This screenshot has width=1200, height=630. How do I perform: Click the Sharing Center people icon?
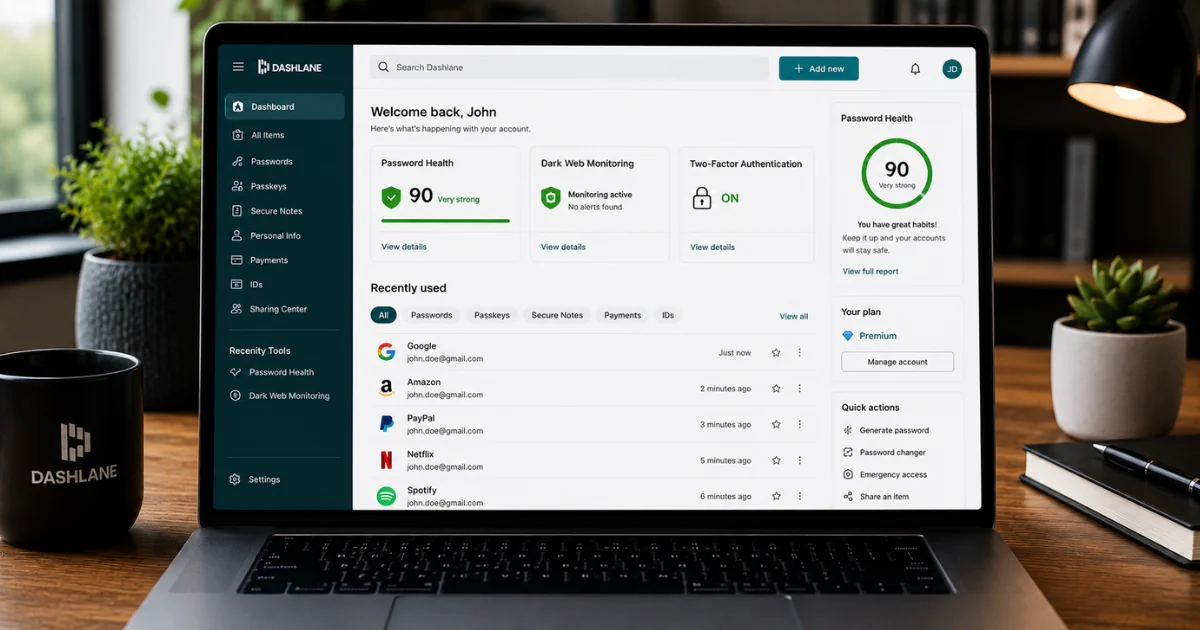click(237, 309)
